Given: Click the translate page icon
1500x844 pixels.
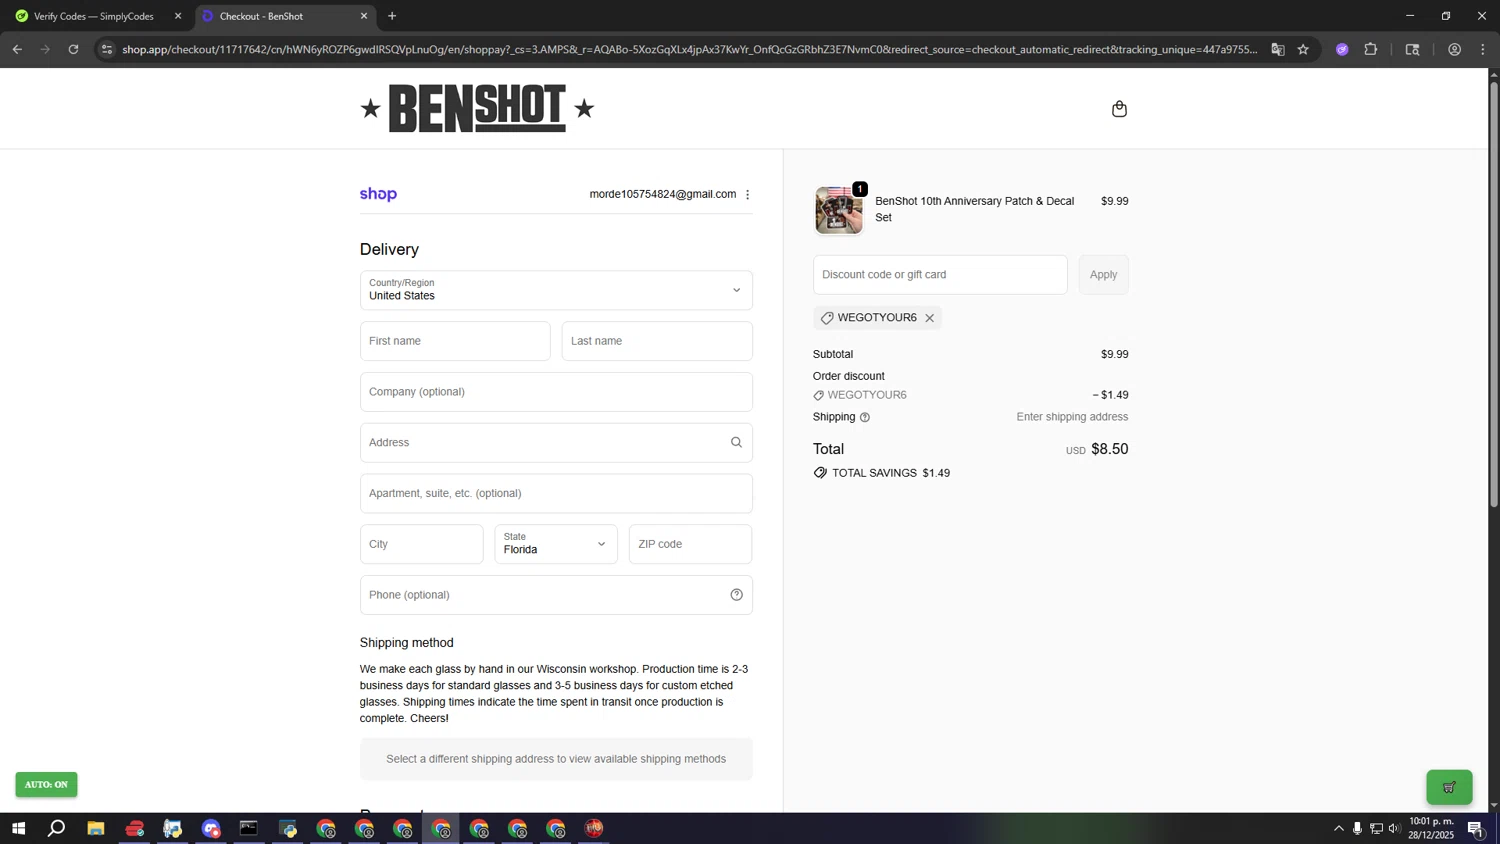Looking at the screenshot, I should point(1277,49).
